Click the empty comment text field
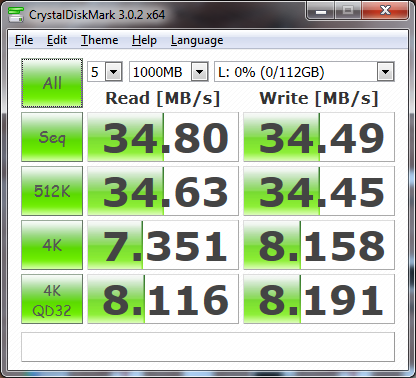Image resolution: width=416 pixels, height=378 pixels. [208, 347]
